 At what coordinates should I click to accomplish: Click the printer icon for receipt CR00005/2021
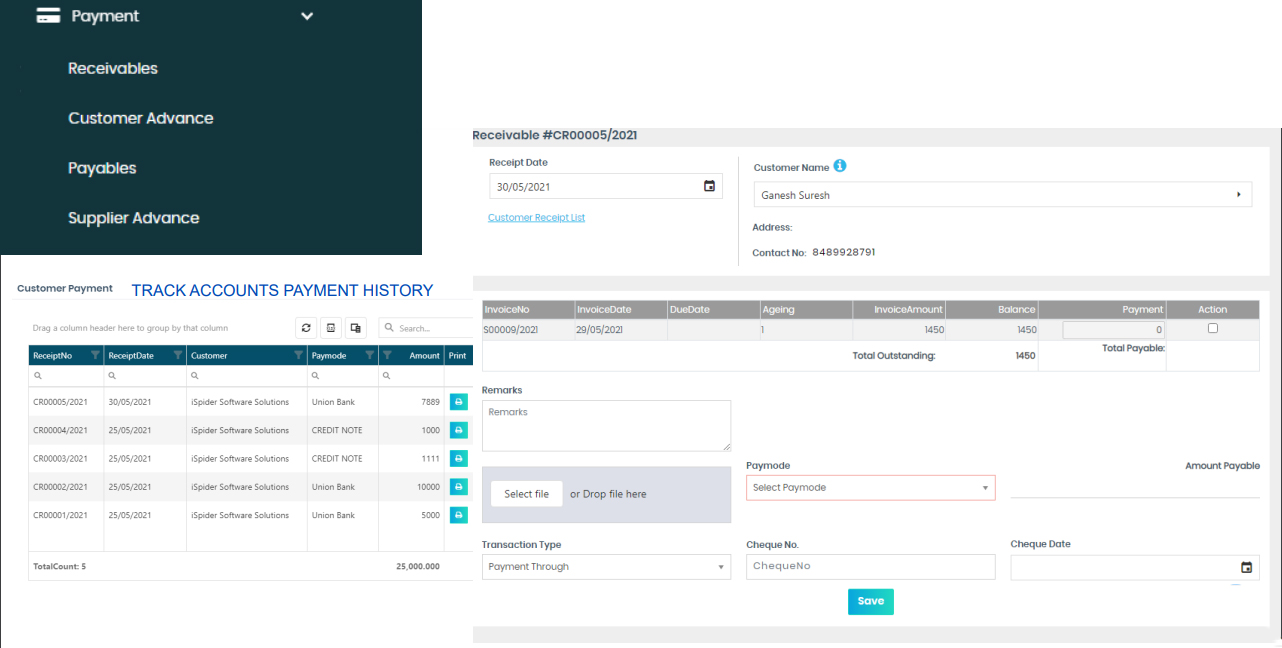pos(459,401)
